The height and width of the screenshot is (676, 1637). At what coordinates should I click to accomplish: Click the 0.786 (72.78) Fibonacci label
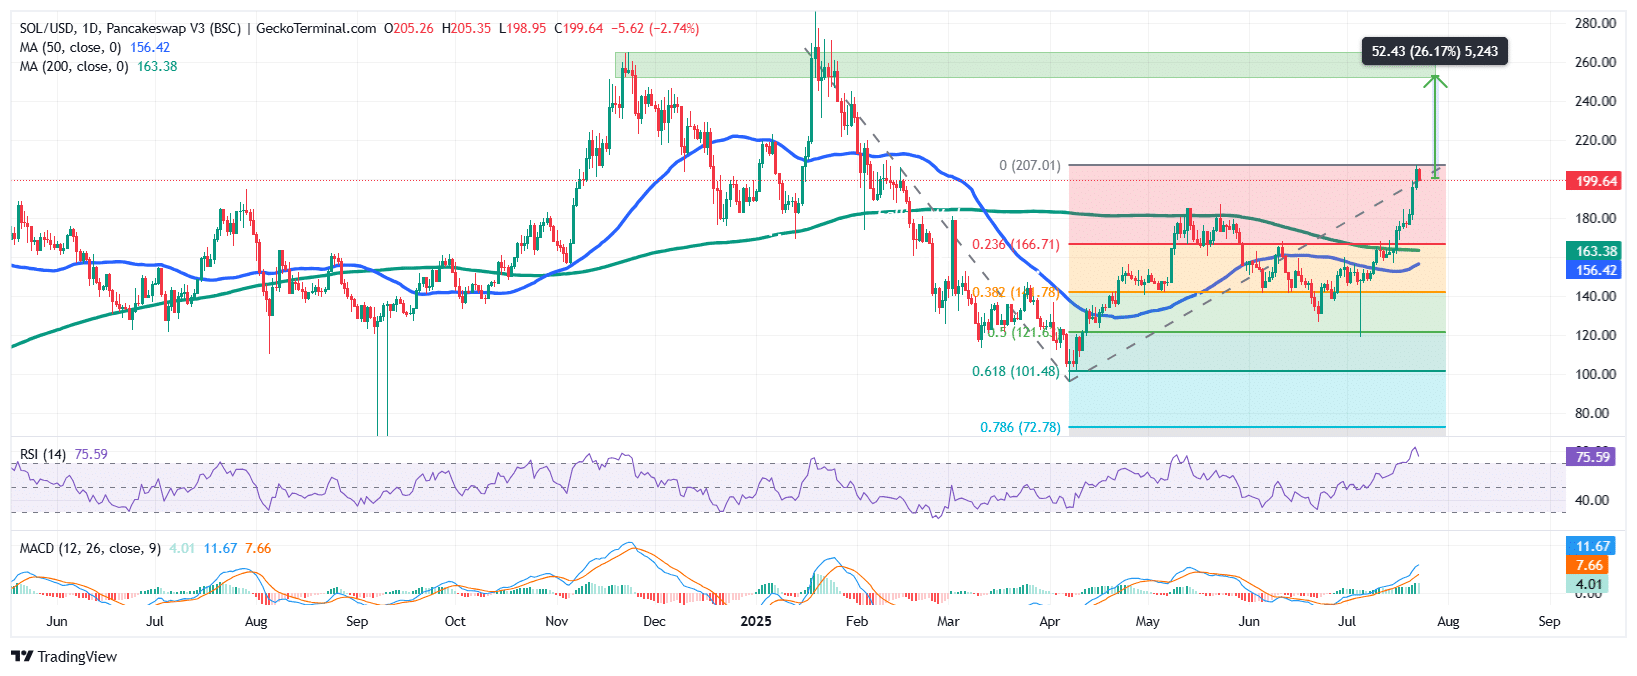pos(1020,427)
